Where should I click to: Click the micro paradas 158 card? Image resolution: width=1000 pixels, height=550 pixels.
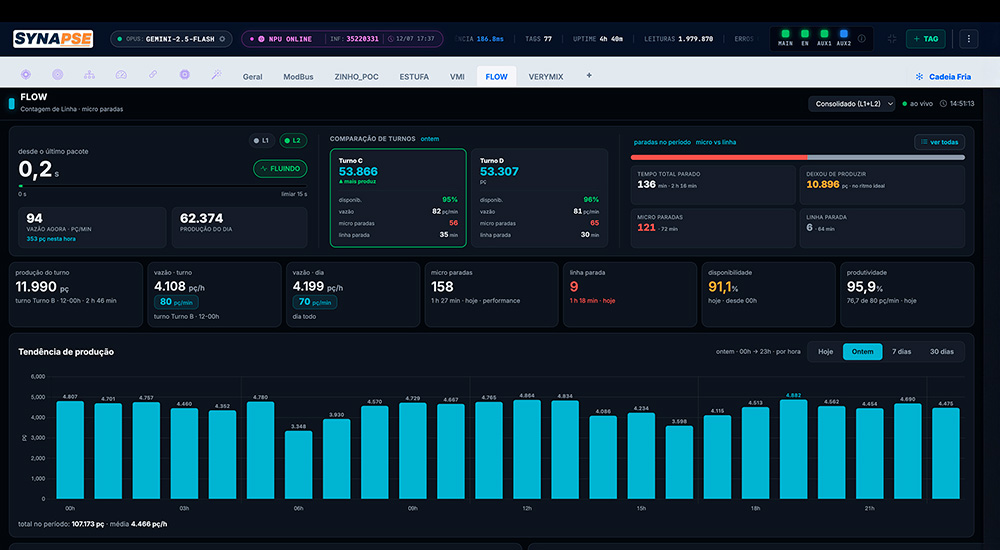[491, 294]
